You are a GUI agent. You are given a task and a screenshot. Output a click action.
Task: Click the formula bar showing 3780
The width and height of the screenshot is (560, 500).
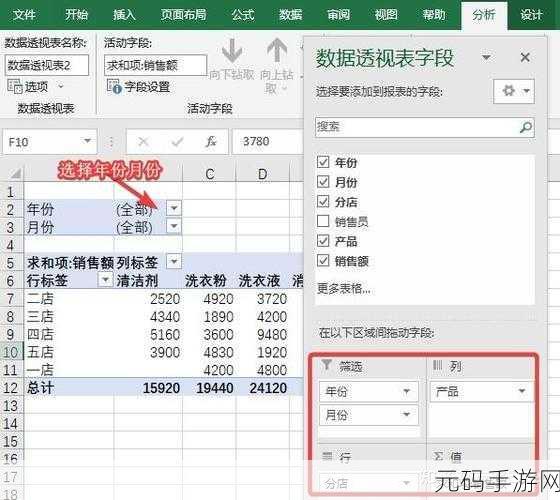point(268,142)
